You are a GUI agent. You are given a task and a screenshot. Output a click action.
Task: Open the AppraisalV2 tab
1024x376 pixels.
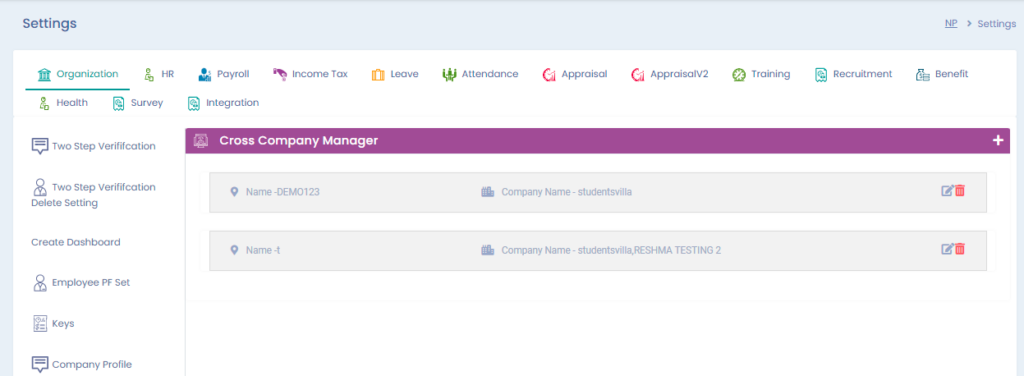pyautogui.click(x=669, y=74)
